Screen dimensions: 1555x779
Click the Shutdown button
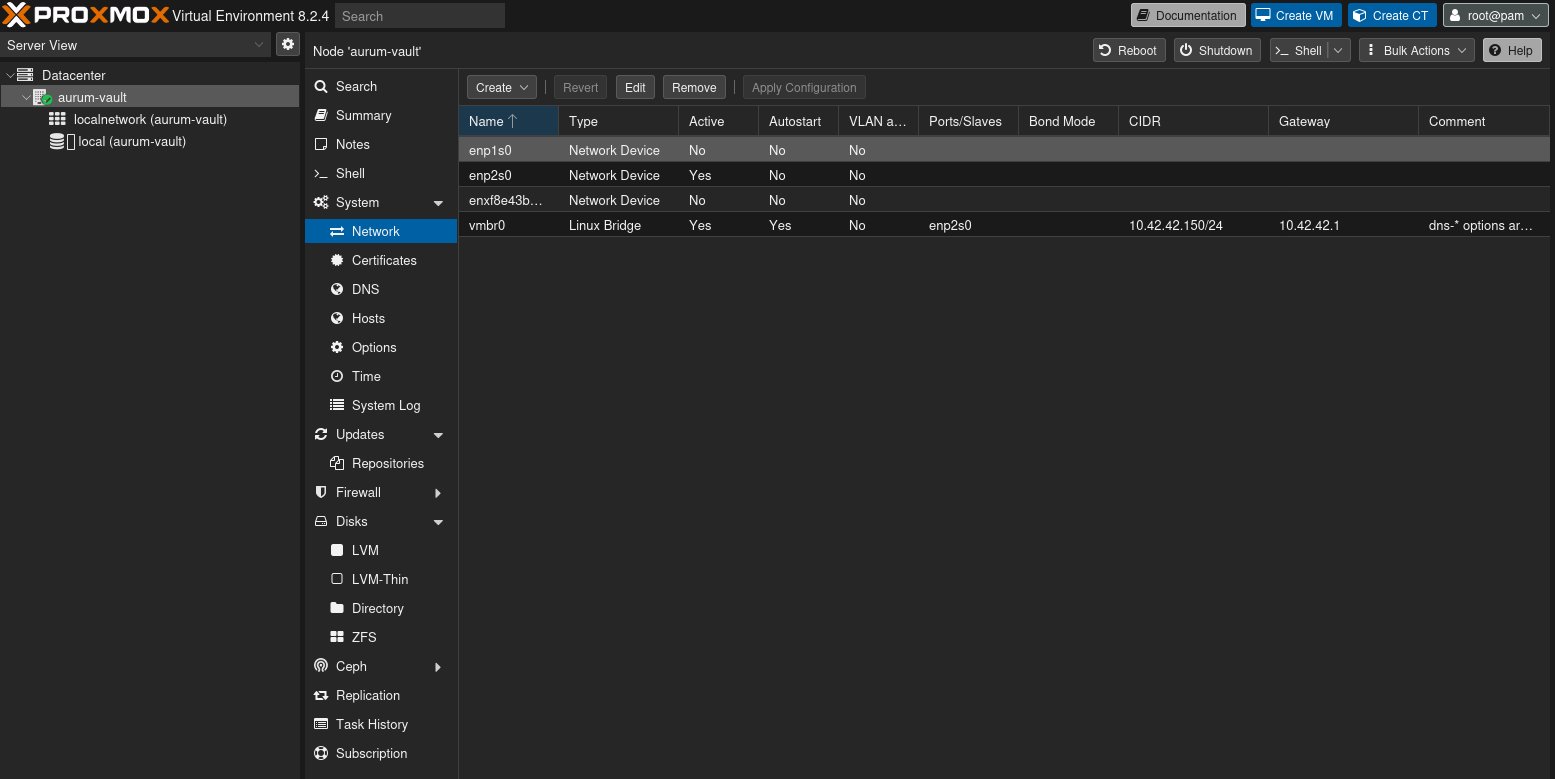[x=1216, y=50]
